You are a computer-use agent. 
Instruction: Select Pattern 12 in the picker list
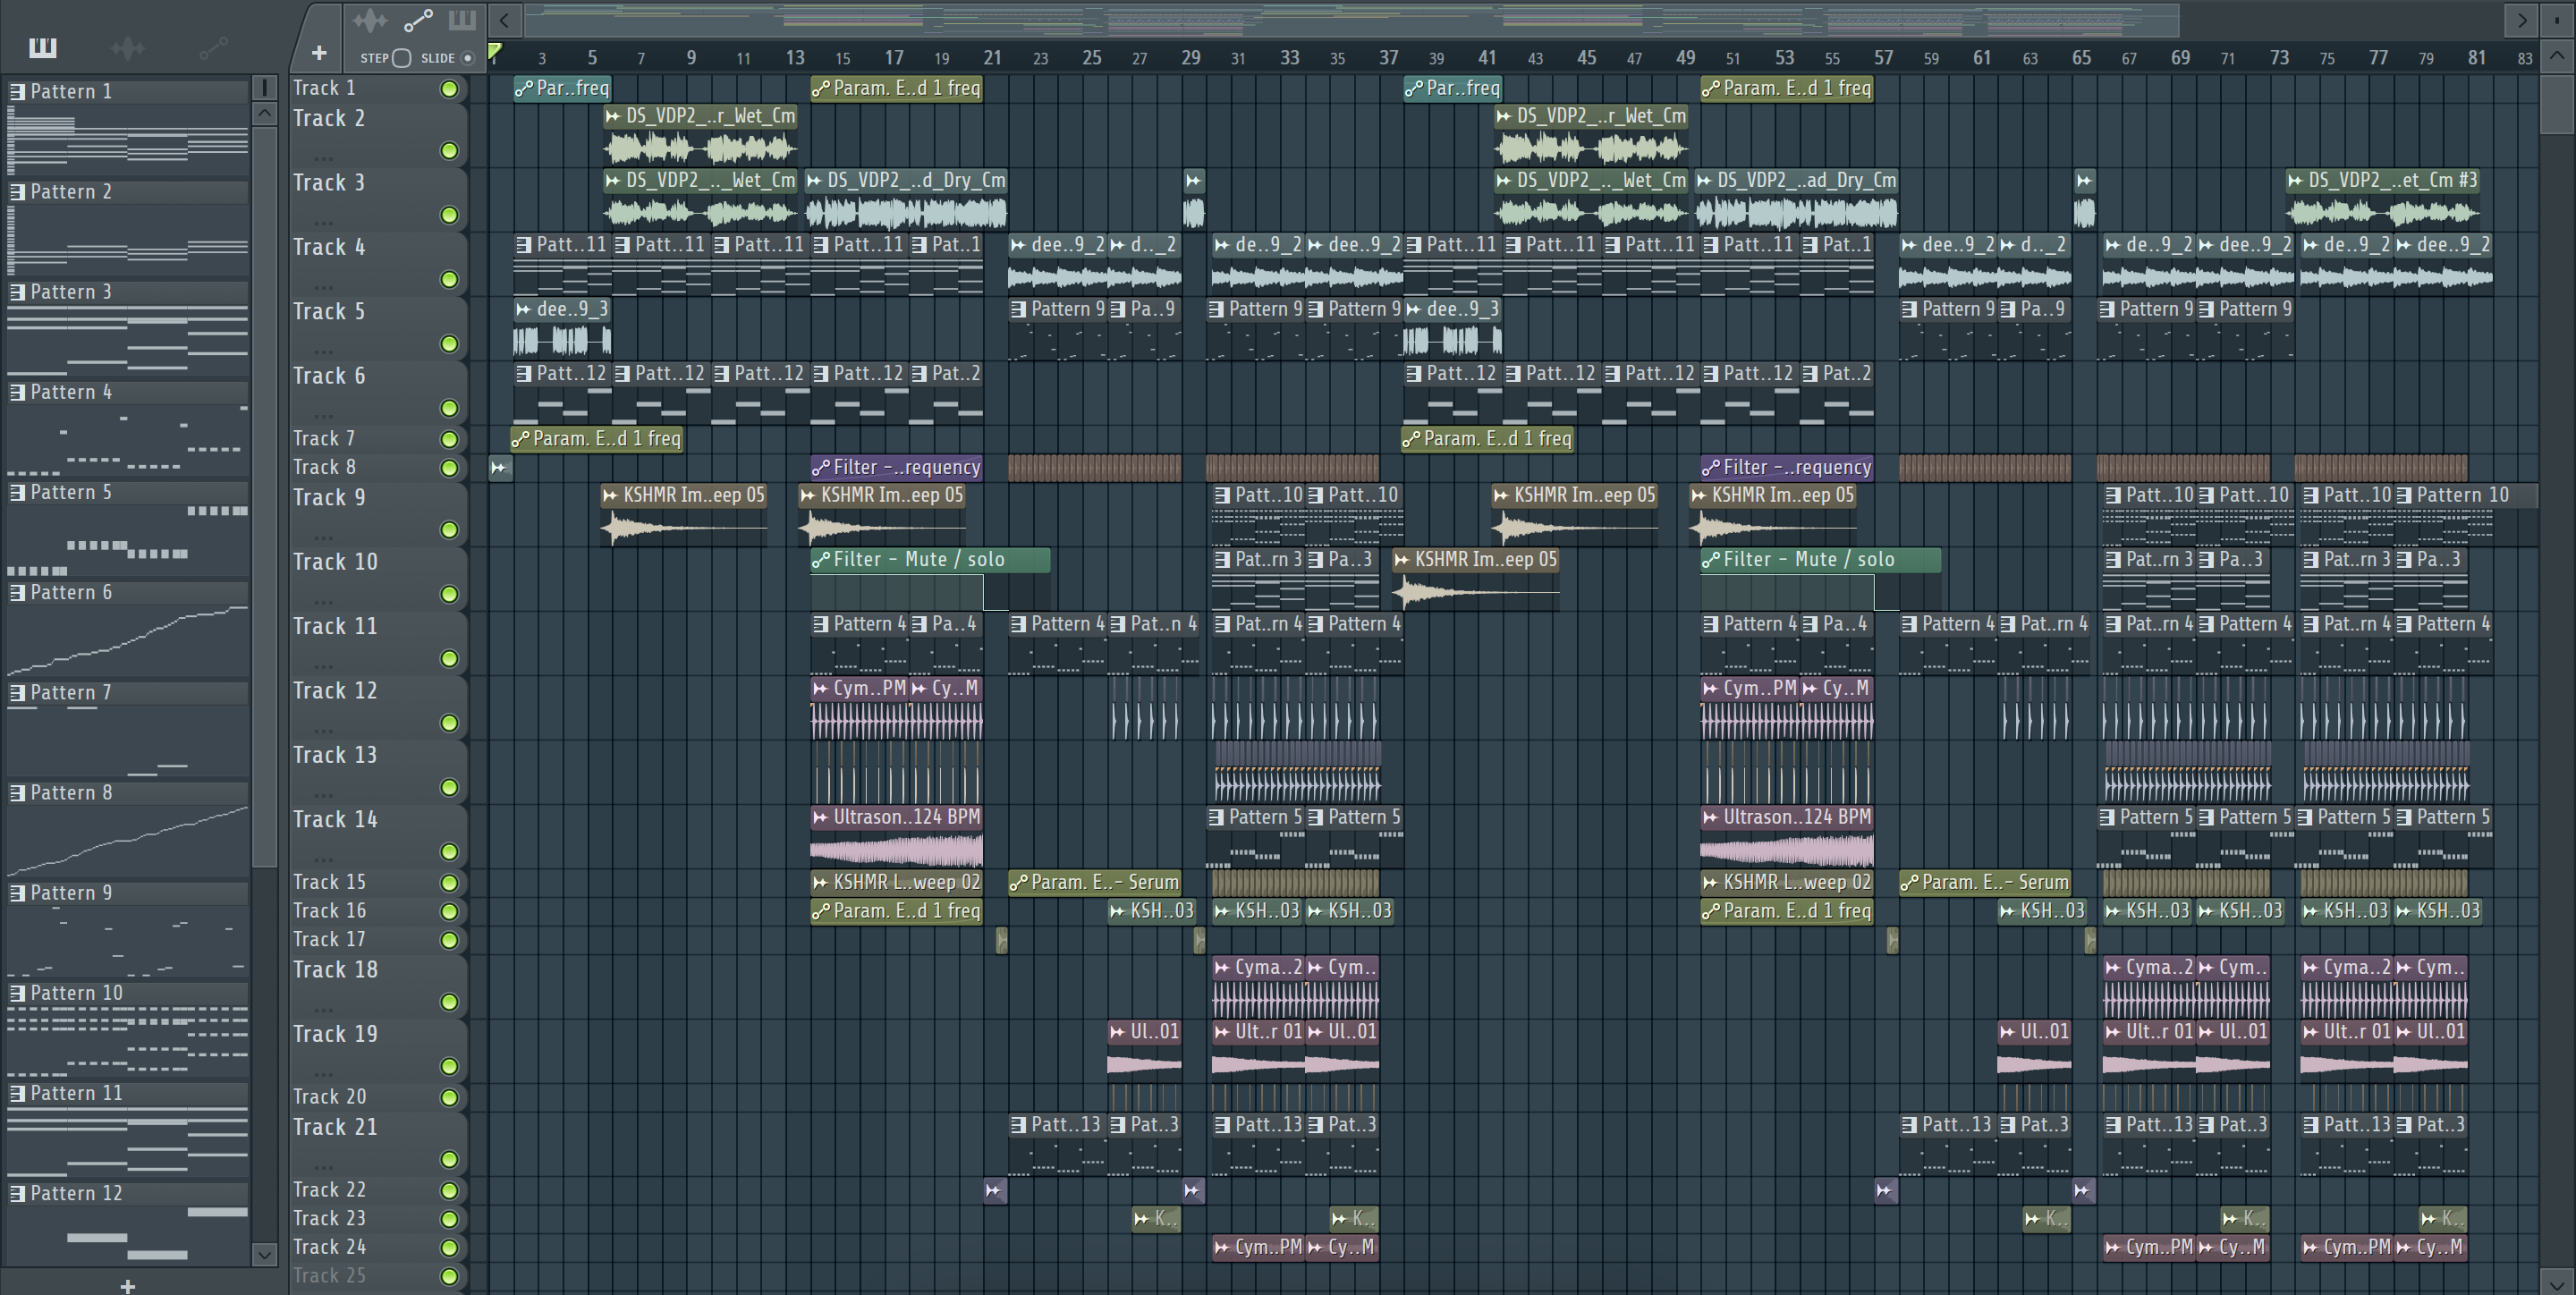pos(128,1193)
